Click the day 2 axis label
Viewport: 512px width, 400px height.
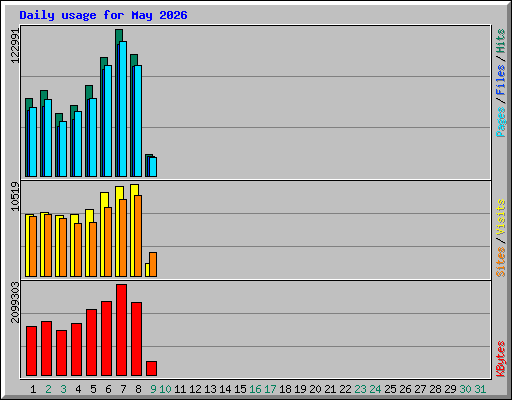click(x=48, y=389)
